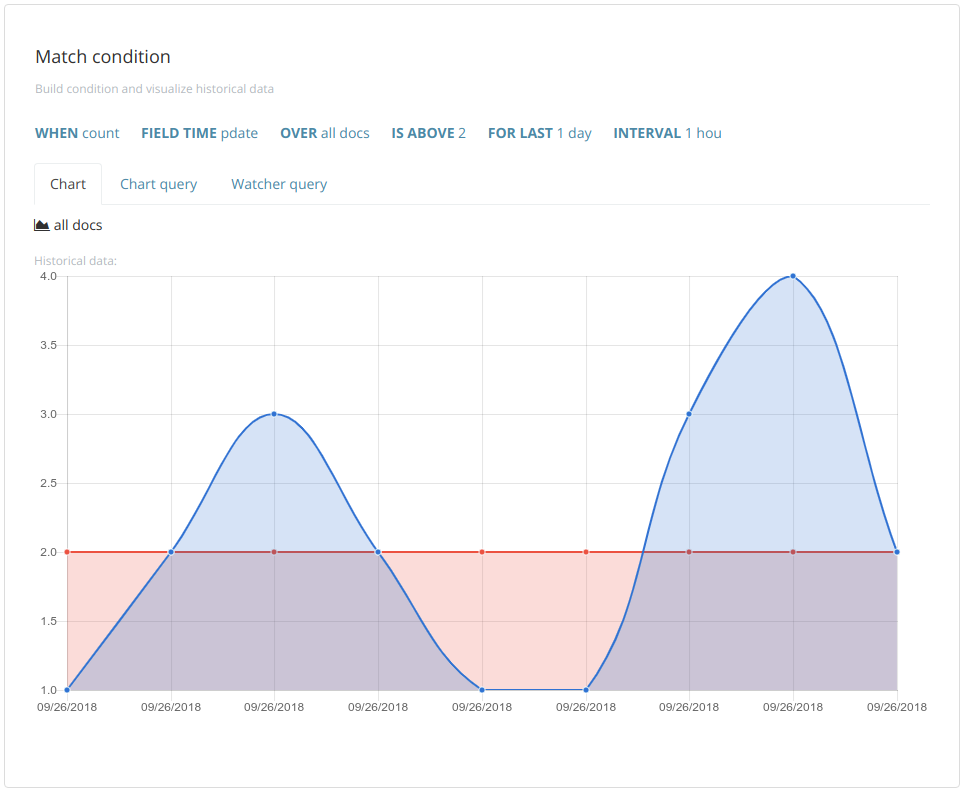The height and width of the screenshot is (793, 964).
Task: Open the WHEN count condition dropdown
Action: click(x=77, y=133)
